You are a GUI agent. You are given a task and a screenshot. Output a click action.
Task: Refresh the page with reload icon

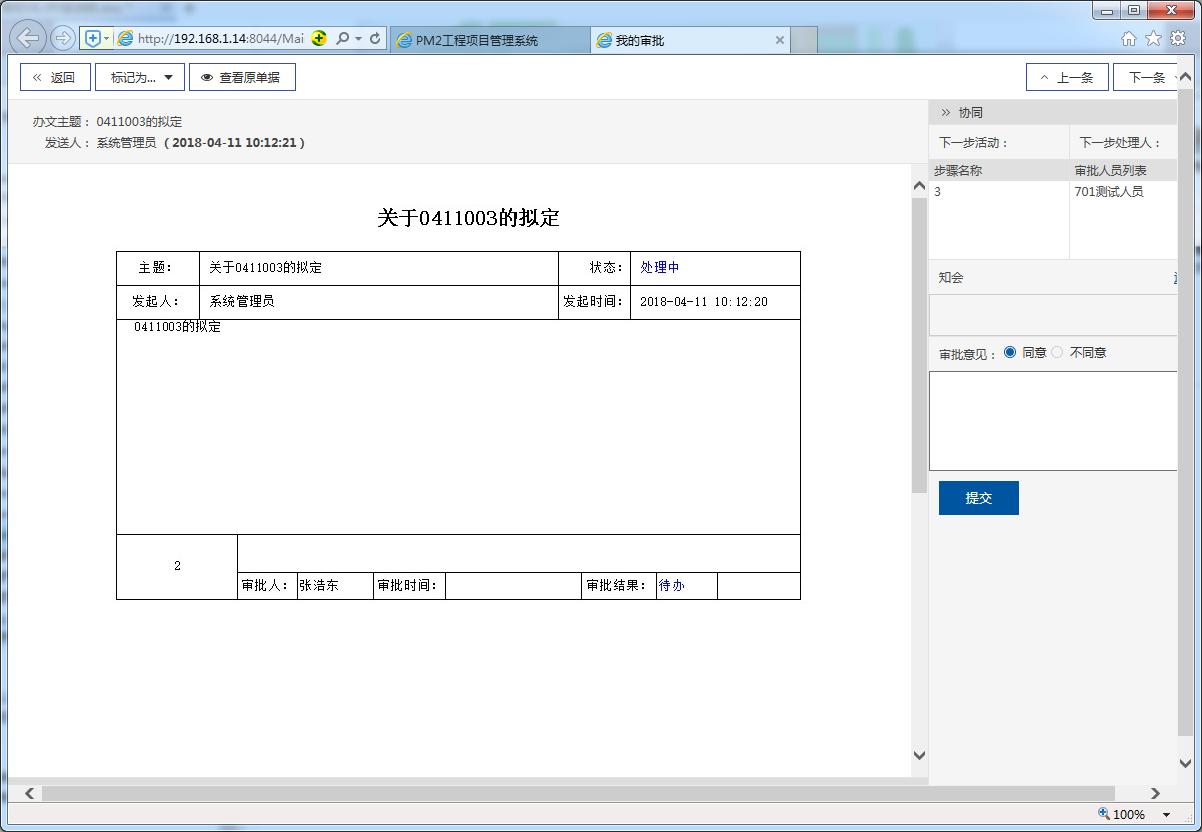pos(375,39)
